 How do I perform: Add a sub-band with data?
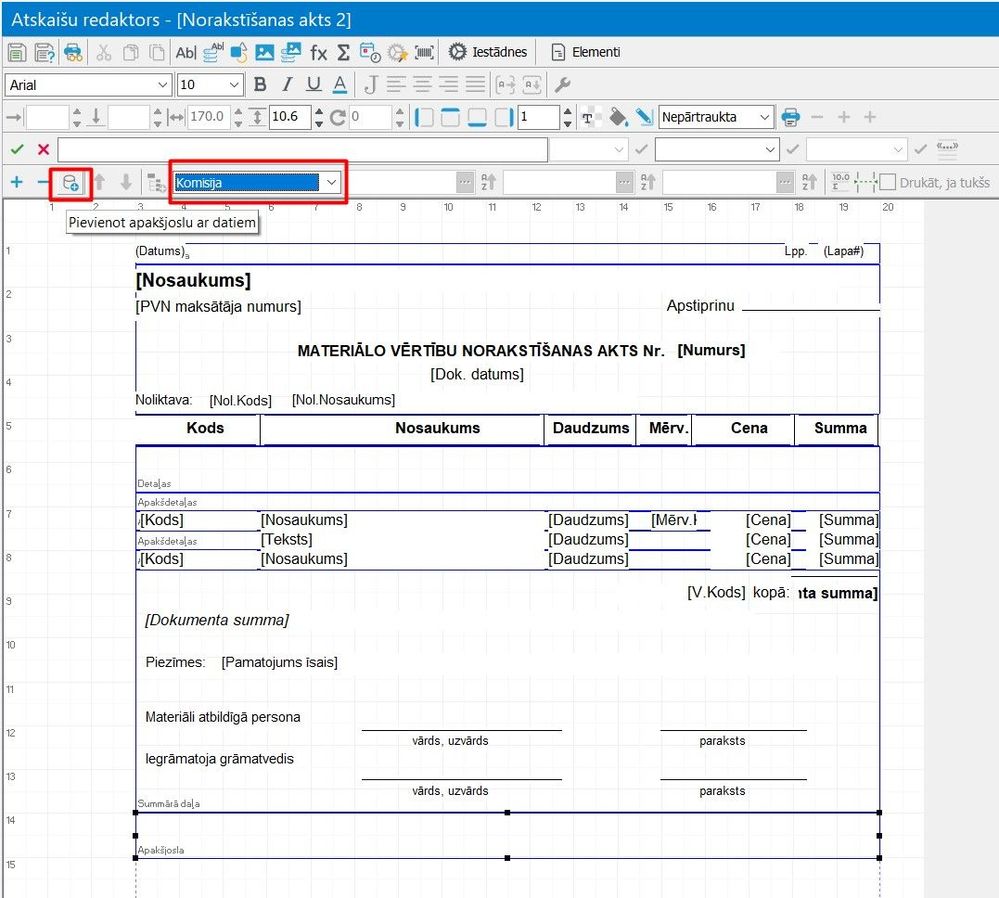click(x=71, y=182)
